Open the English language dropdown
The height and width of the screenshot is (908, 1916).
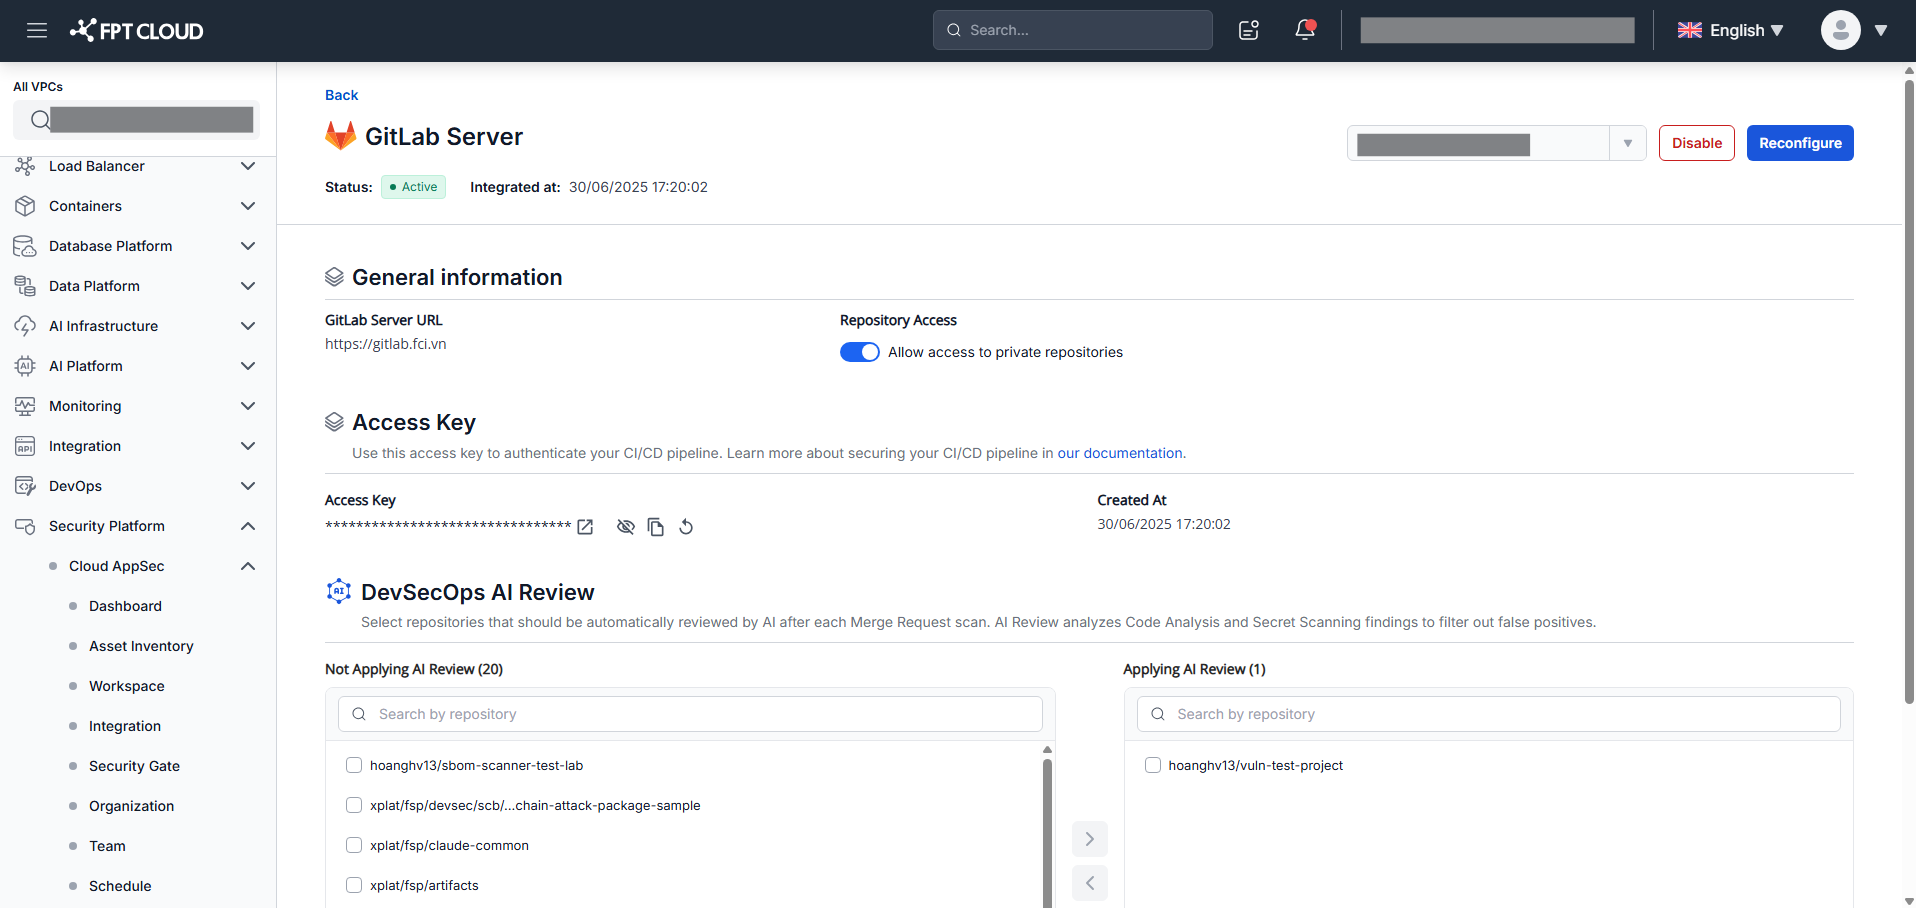point(1731,30)
